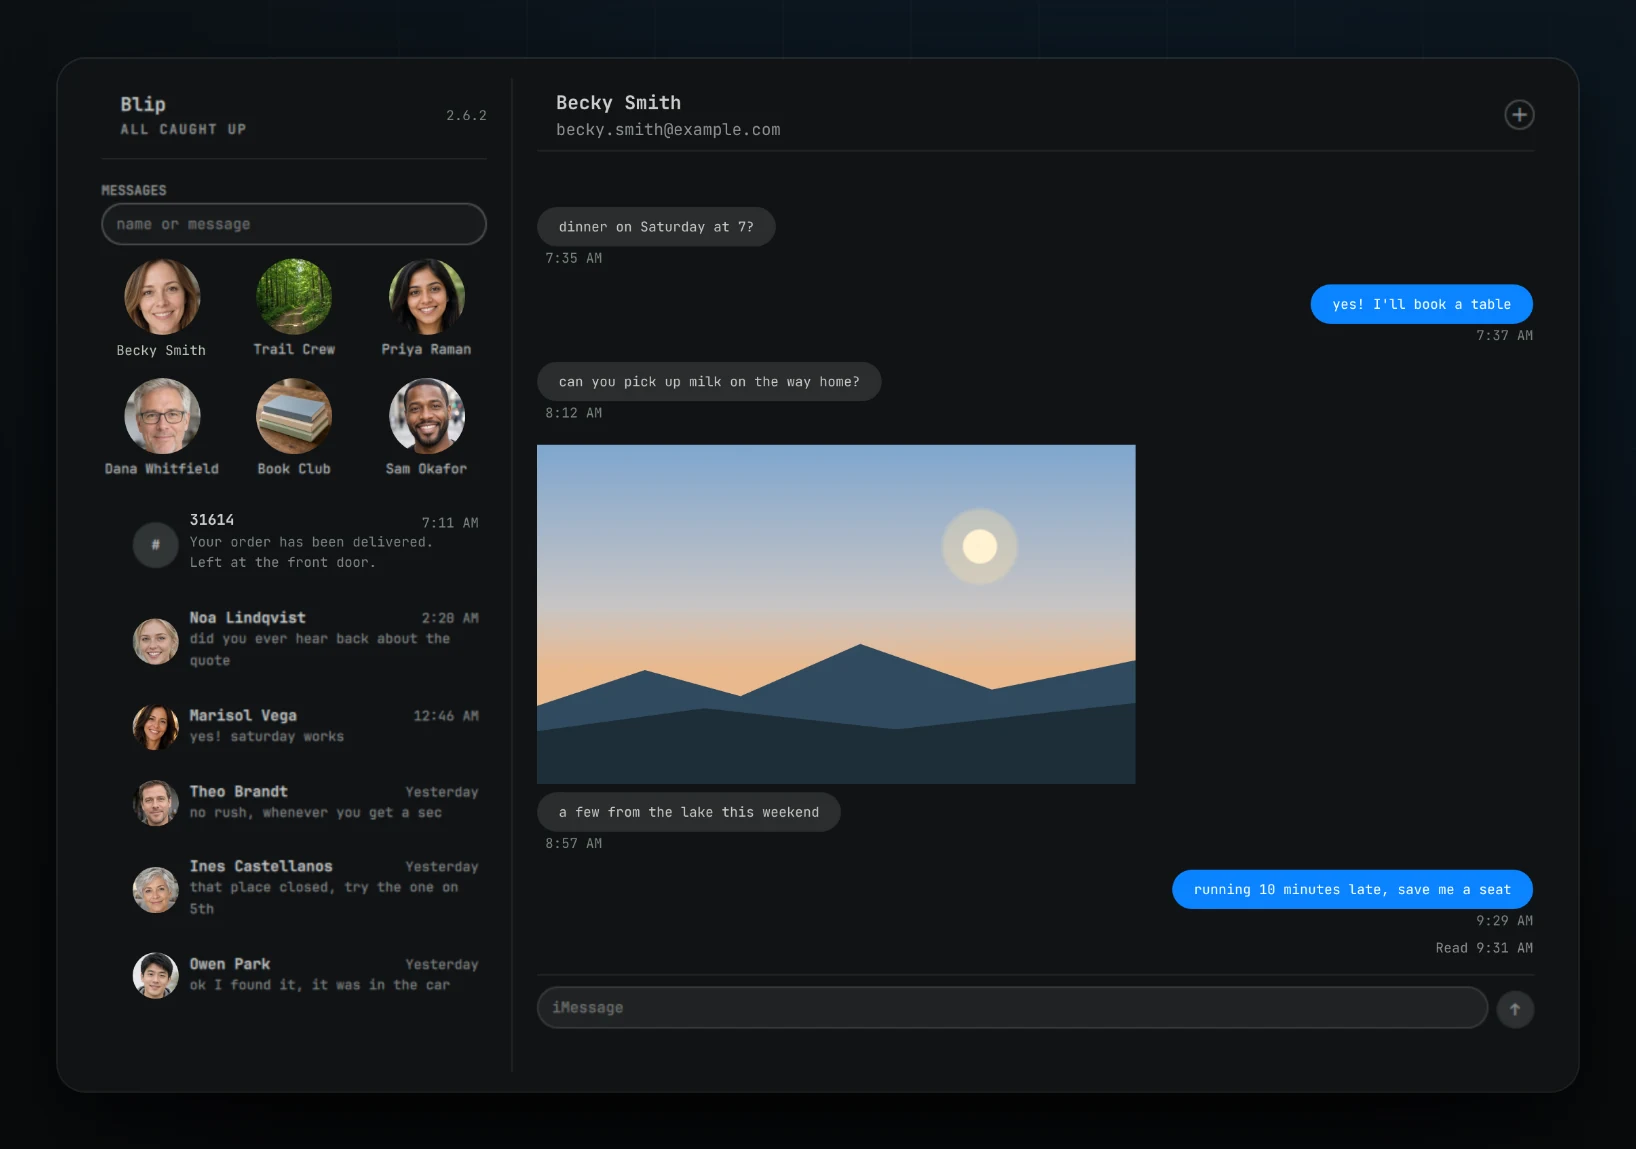This screenshot has height=1149, width=1636.
Task: Focus the iMessage compose field
Action: click(1012, 1008)
